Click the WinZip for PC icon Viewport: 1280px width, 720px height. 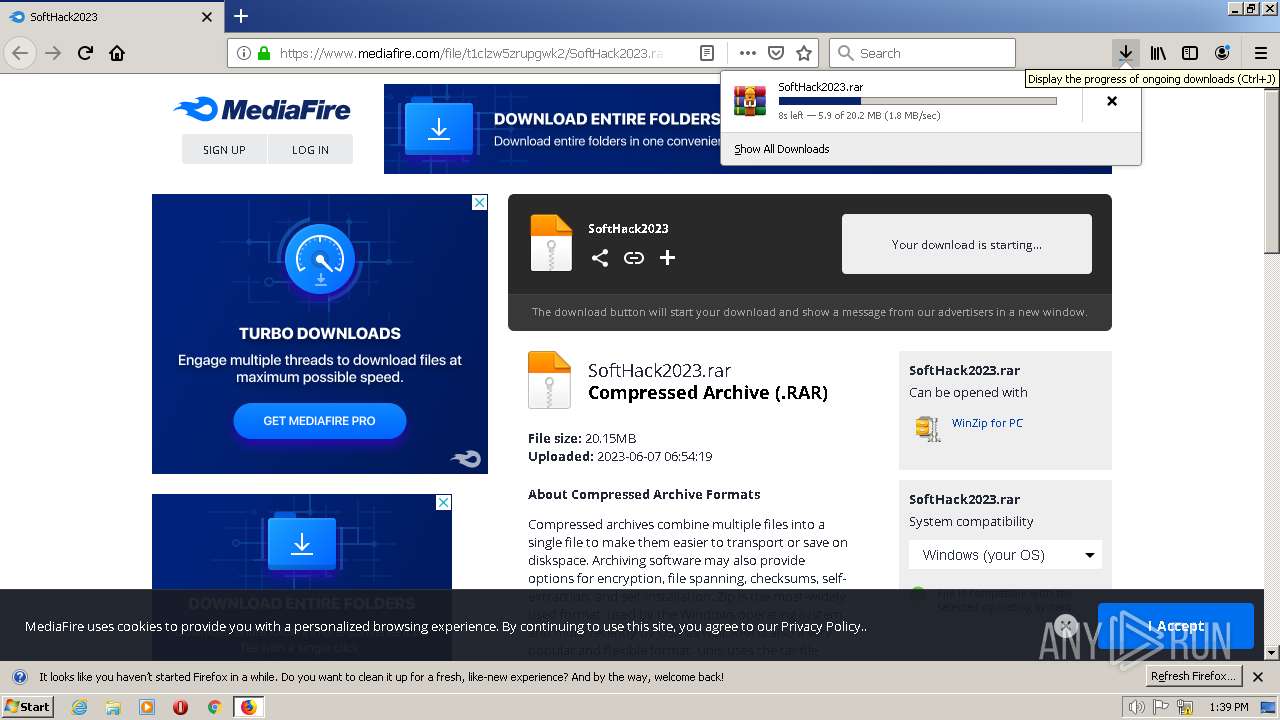click(x=928, y=428)
